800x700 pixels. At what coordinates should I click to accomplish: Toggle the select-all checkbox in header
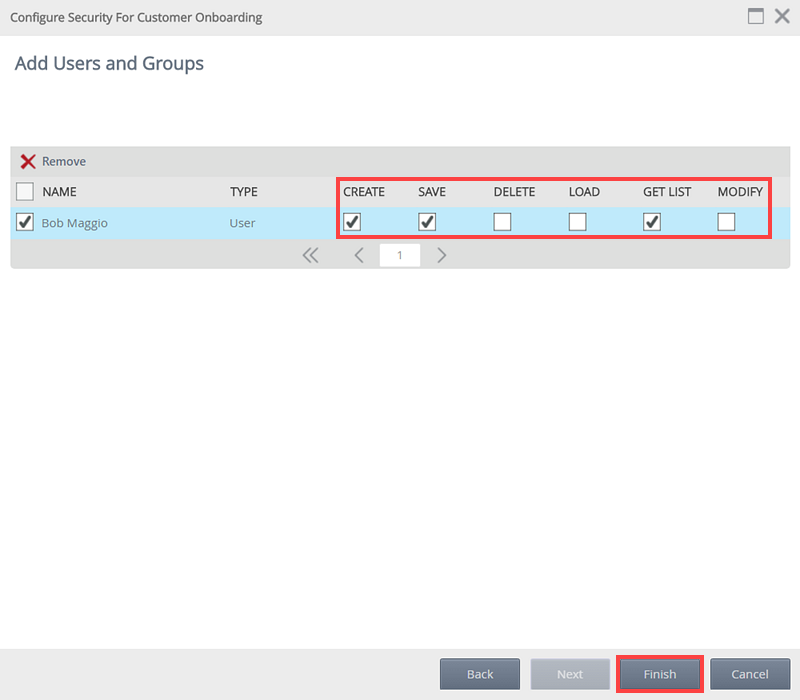click(x=25, y=192)
